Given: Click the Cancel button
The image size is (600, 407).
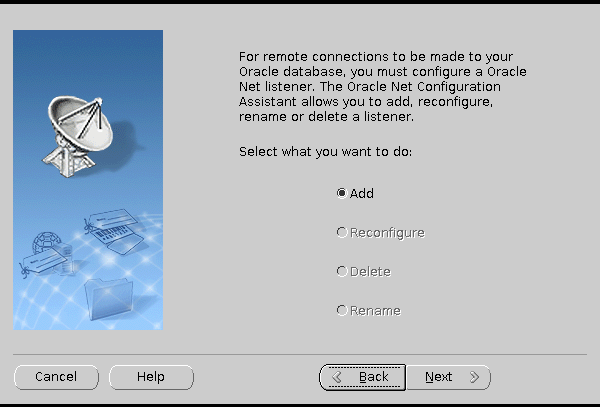Looking at the screenshot, I should point(56,377).
